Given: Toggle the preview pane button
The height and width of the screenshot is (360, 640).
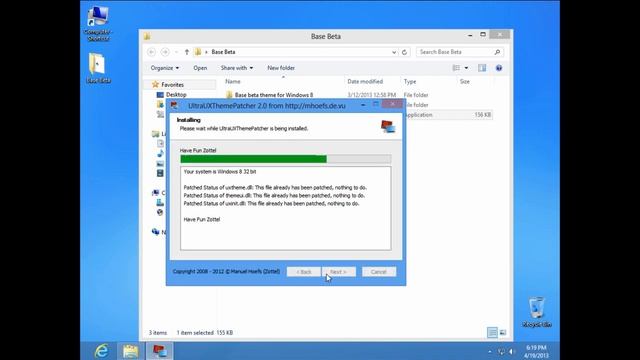Looking at the screenshot, I should click(482, 68).
